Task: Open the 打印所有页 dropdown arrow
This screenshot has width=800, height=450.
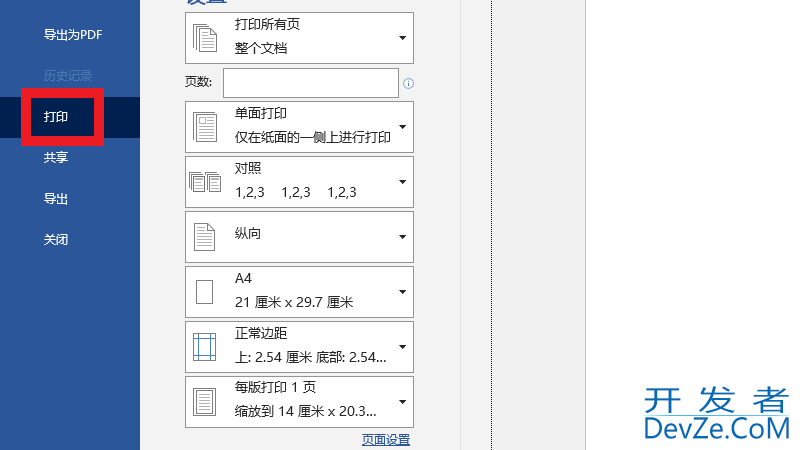Action: [403, 38]
